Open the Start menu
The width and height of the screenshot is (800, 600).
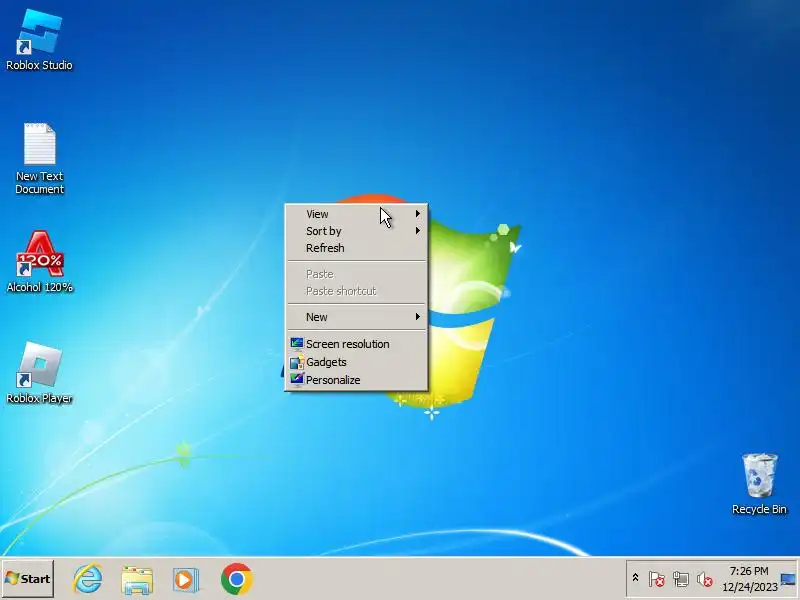(28, 579)
